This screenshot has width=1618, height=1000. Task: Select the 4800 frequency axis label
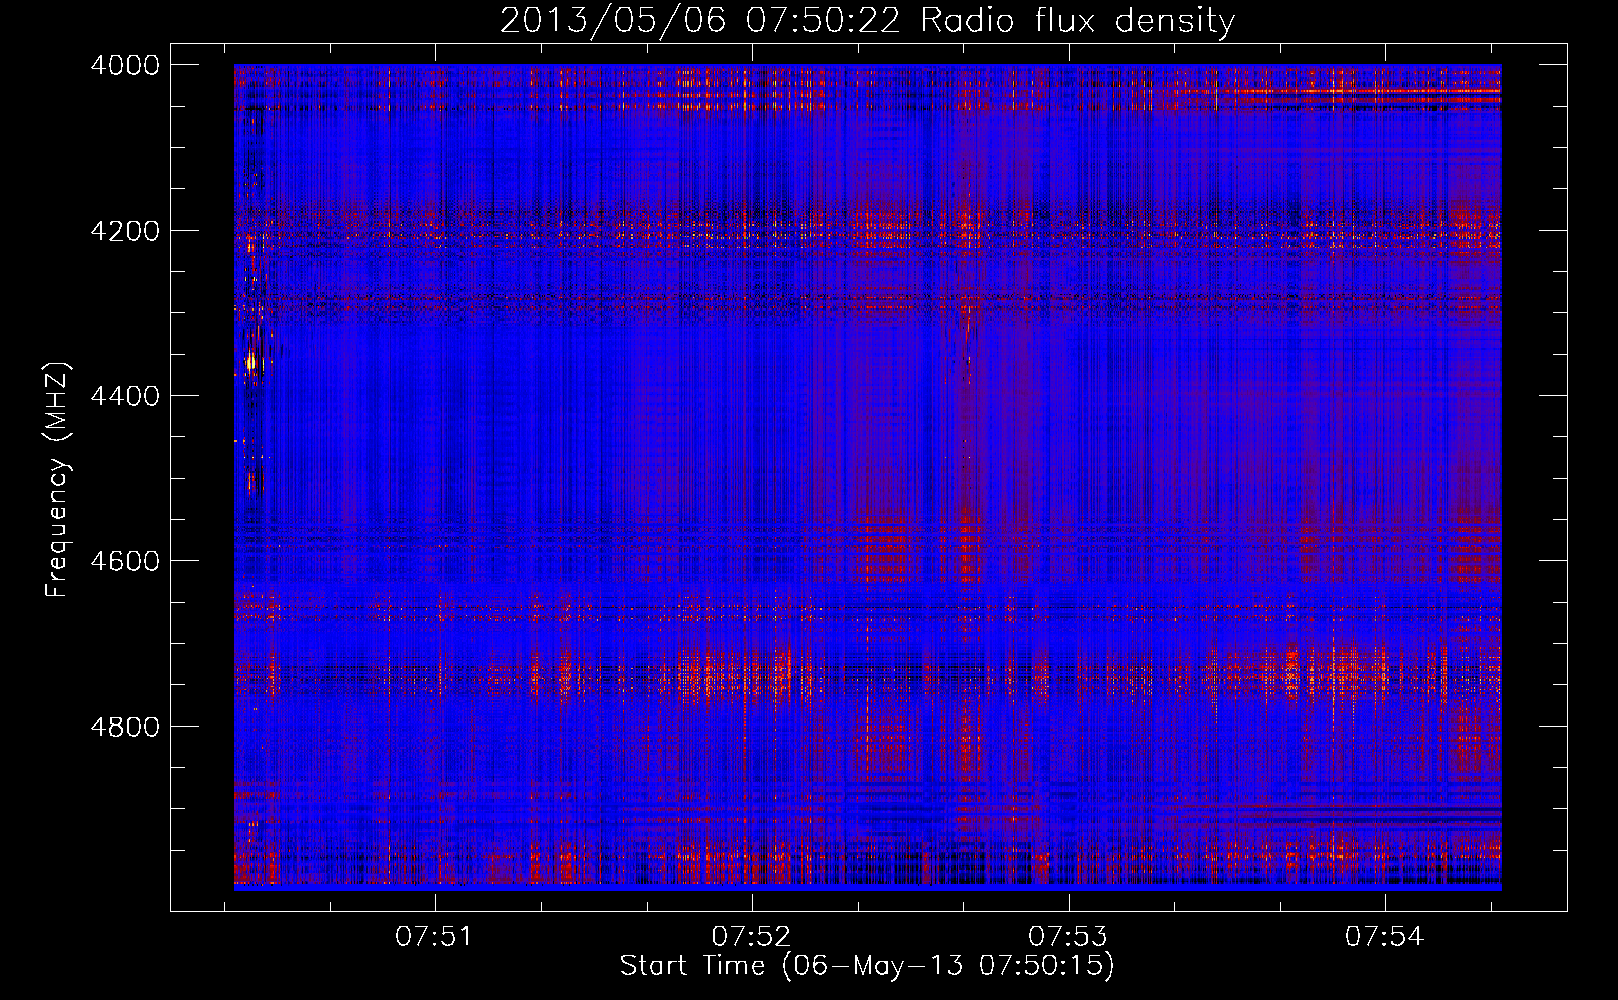pyautogui.click(x=125, y=727)
